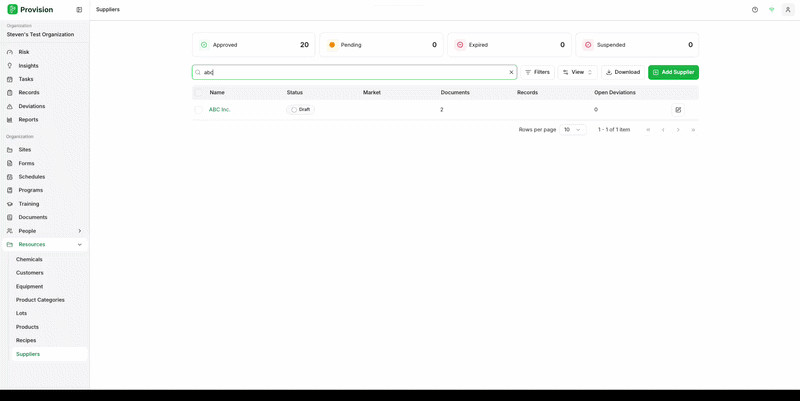Viewport: 800px width, 401px height.
Task: Open the View dropdown
Action: point(578,72)
